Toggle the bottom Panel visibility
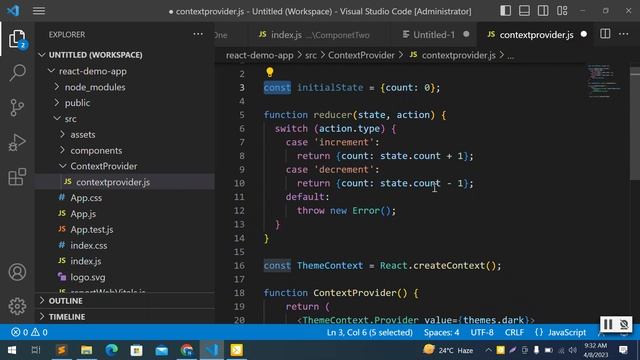 (524, 11)
